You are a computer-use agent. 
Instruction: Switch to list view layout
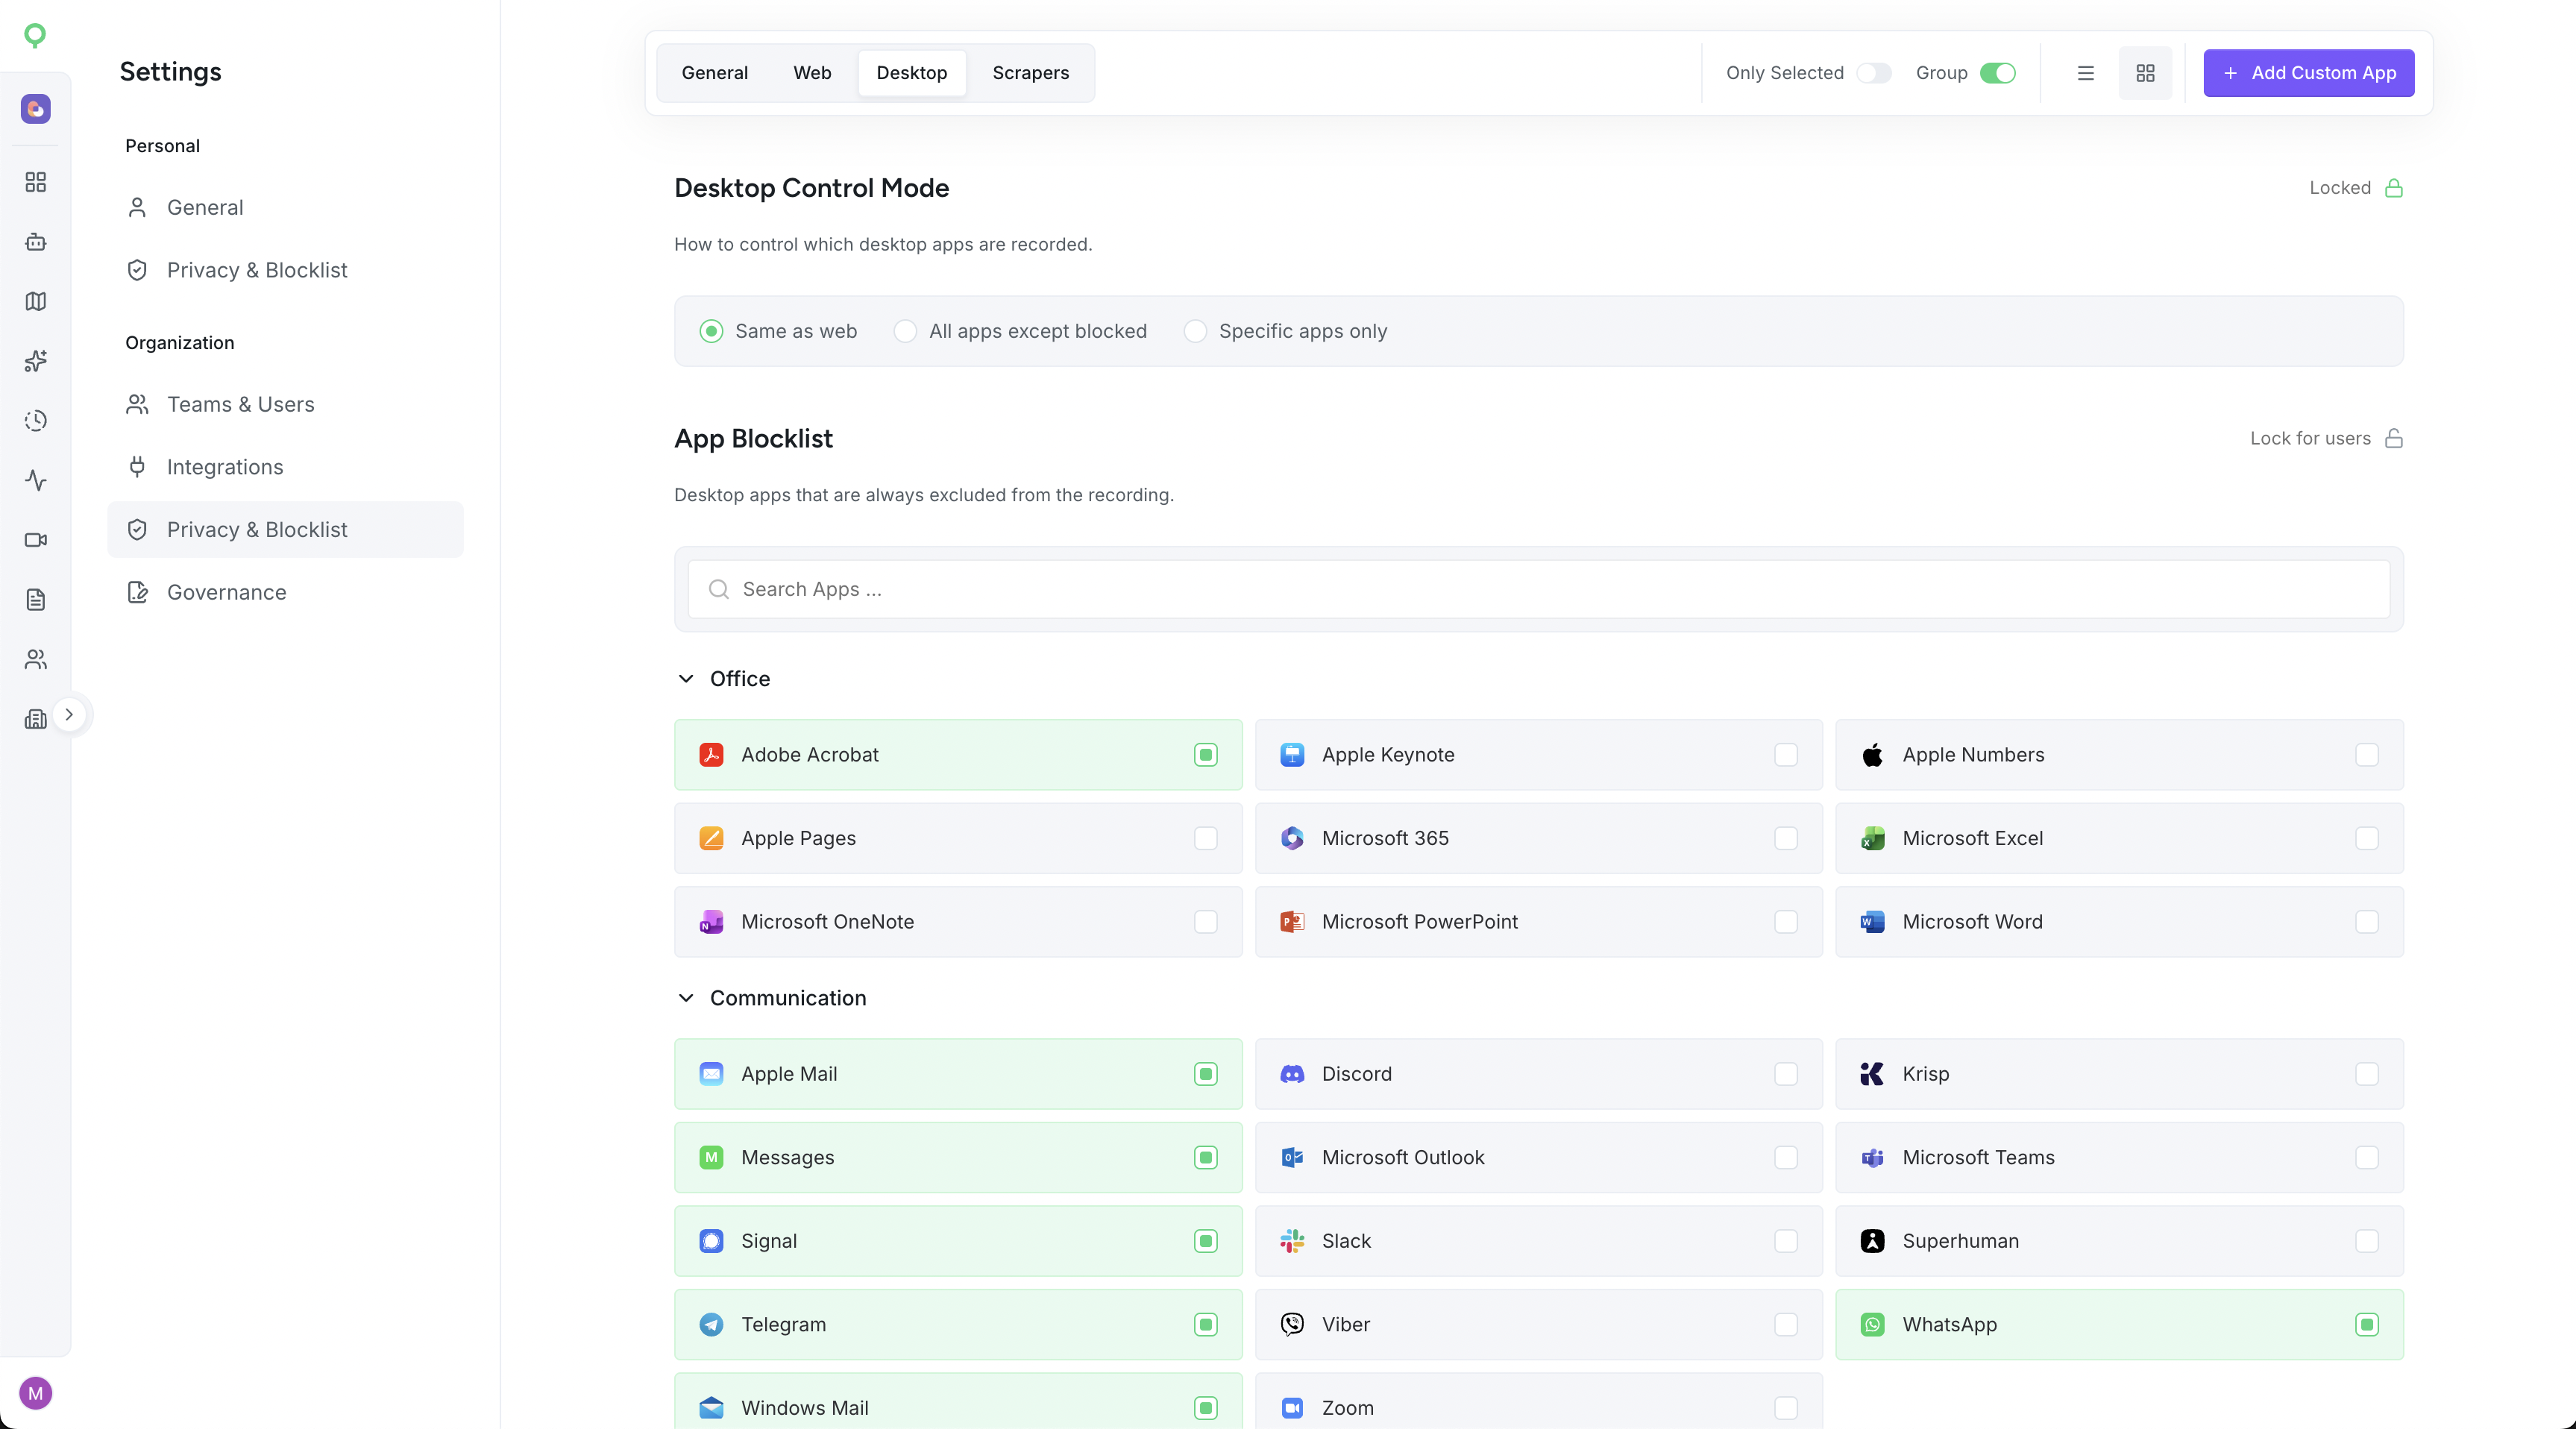point(2086,73)
